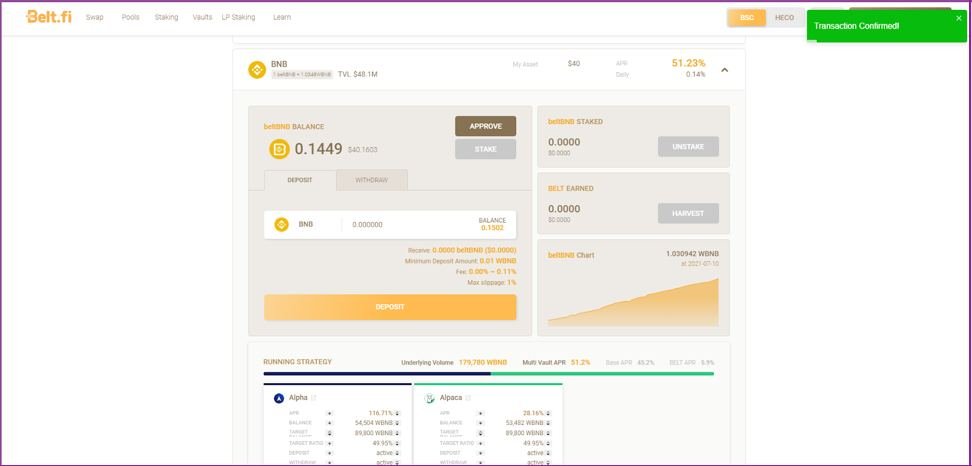972x466 pixels.
Task: Click the Belt.fi logo
Action: click(x=50, y=17)
